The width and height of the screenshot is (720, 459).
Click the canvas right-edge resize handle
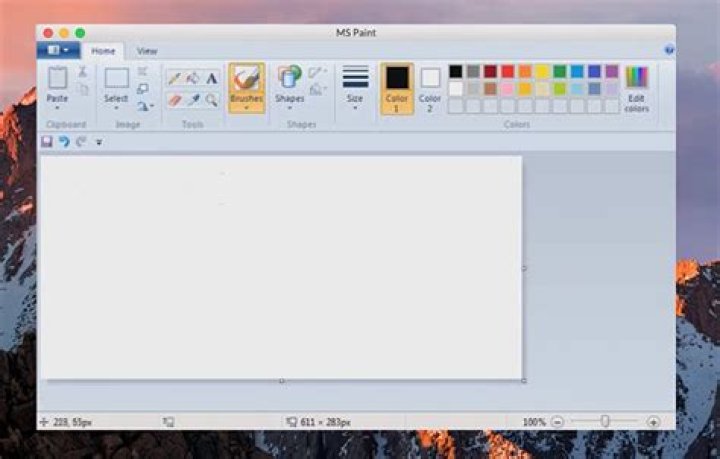[524, 268]
